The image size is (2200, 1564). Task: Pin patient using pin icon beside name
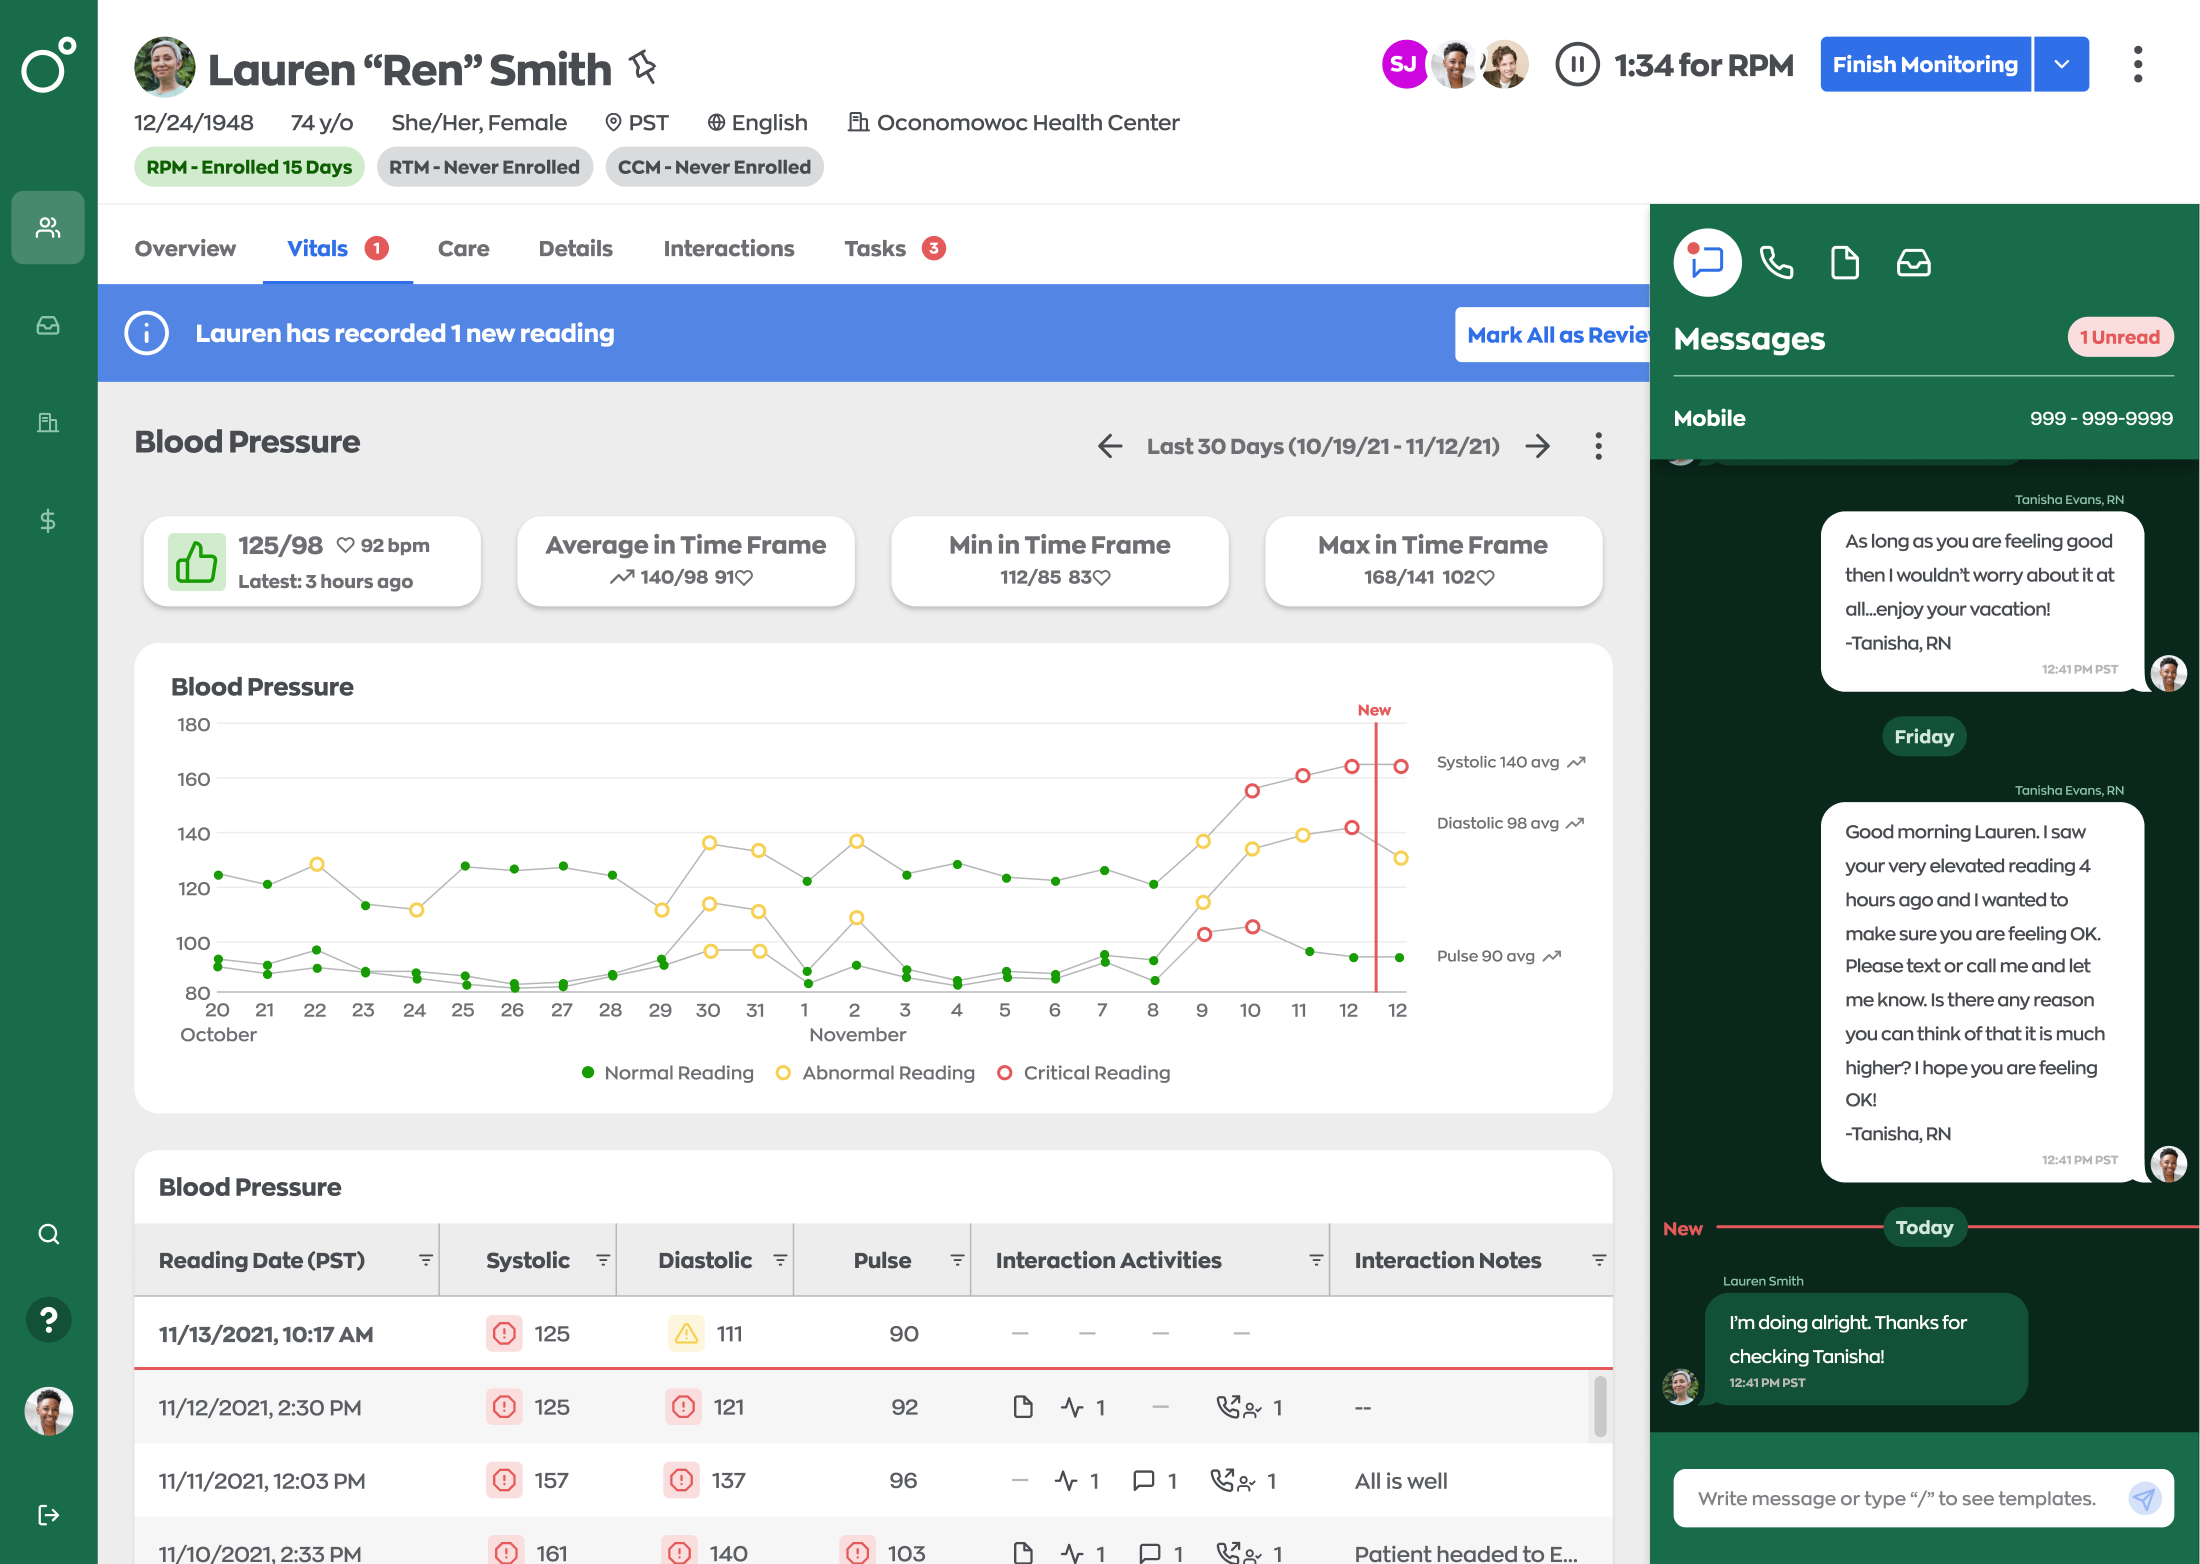[643, 67]
